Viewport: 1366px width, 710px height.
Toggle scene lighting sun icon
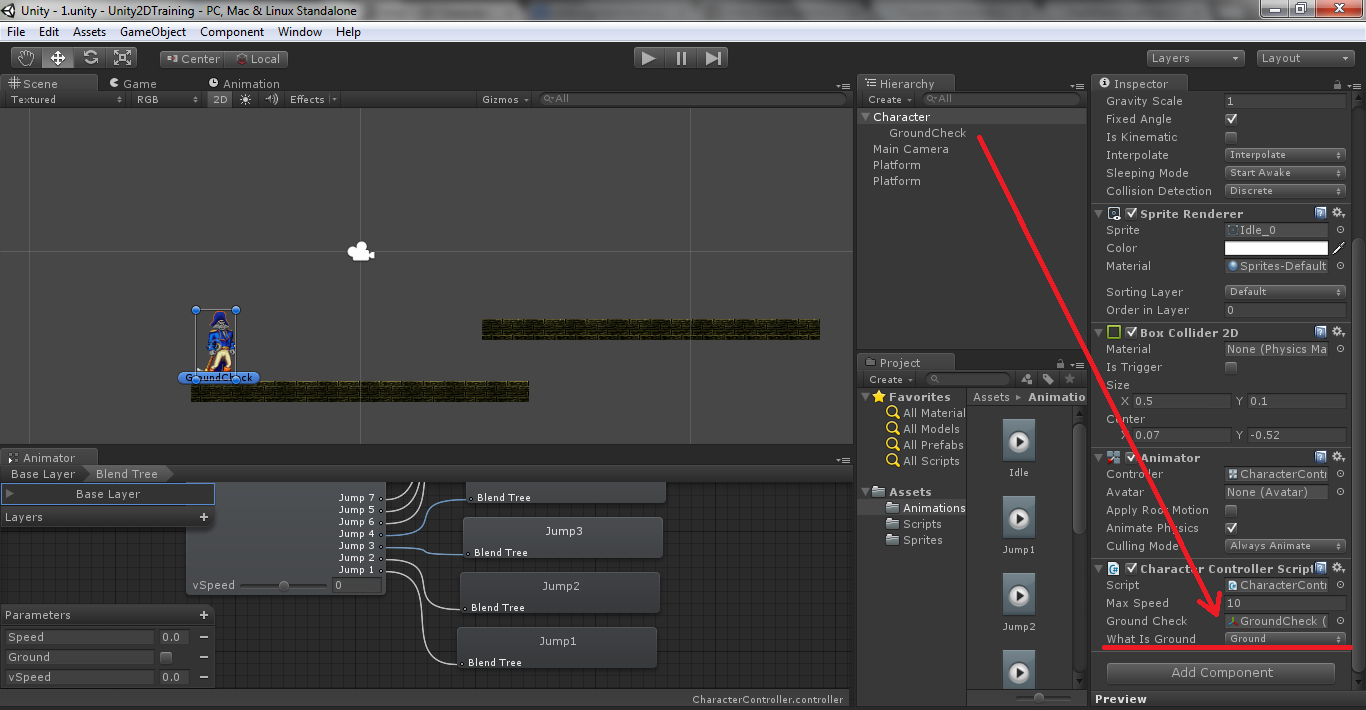click(x=246, y=99)
